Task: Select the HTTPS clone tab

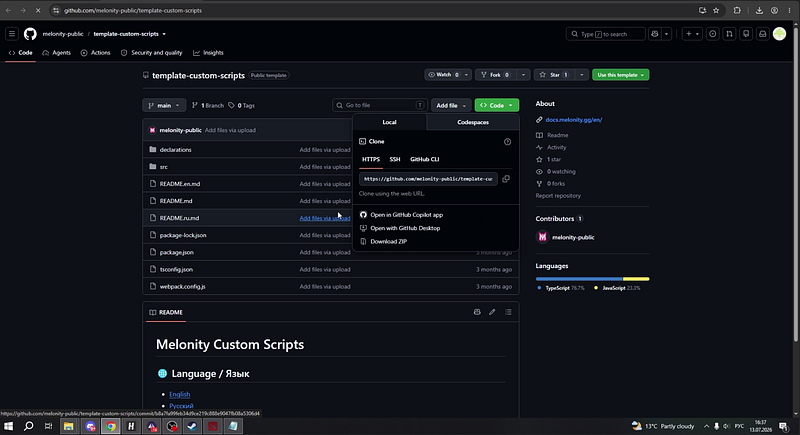Action: pos(371,159)
